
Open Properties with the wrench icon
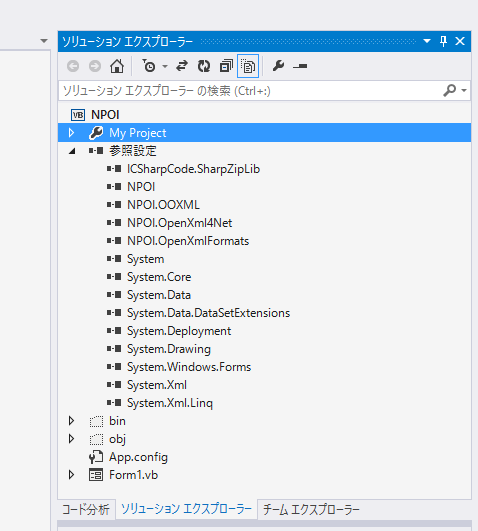(x=278, y=66)
